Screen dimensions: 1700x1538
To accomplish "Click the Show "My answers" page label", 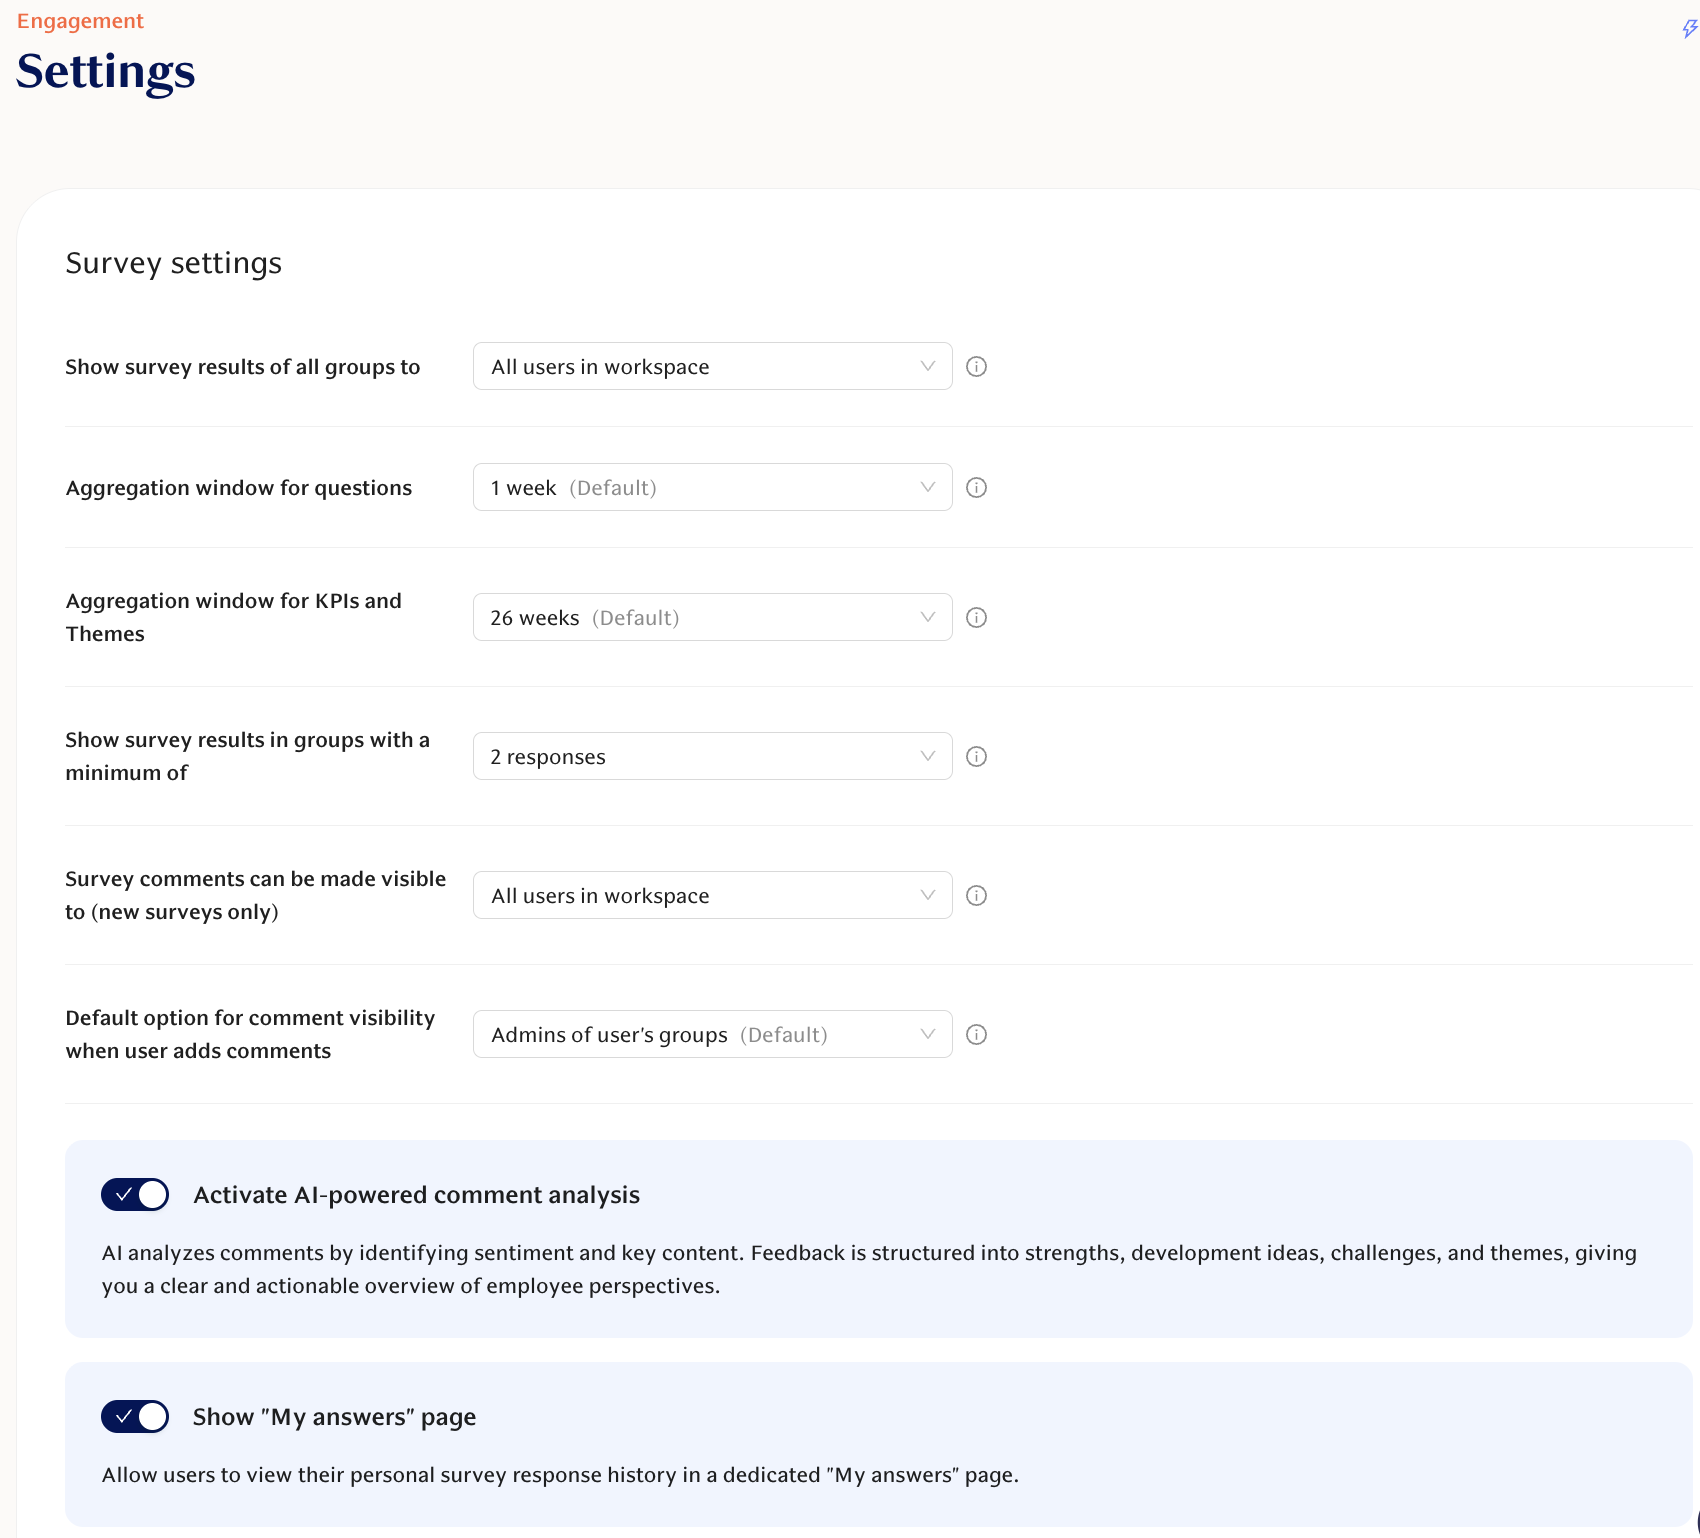I will [x=334, y=1417].
